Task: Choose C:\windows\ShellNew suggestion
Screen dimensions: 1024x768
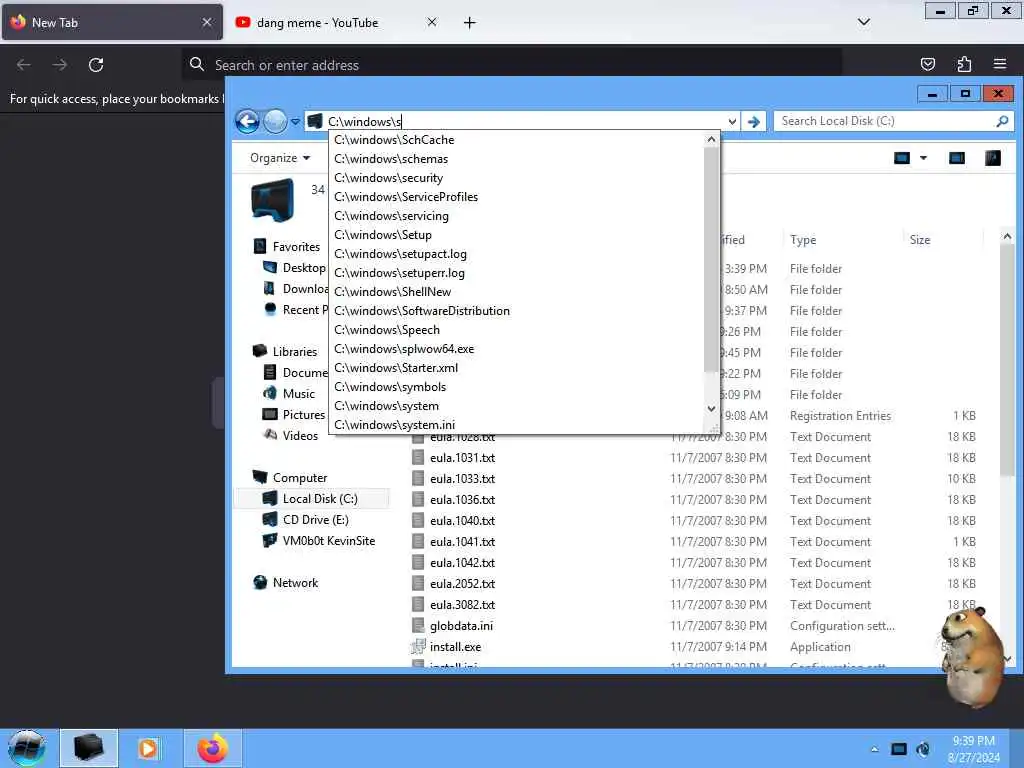Action: click(516, 291)
